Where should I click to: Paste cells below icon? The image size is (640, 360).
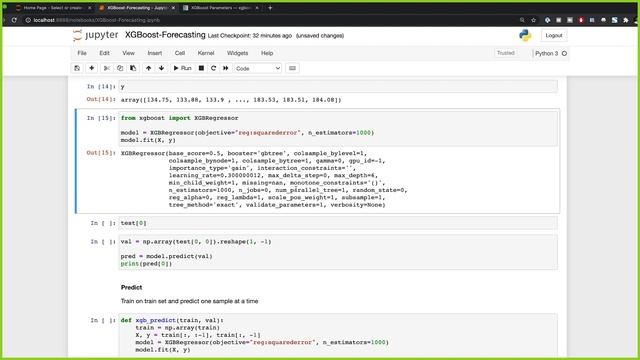133,68
